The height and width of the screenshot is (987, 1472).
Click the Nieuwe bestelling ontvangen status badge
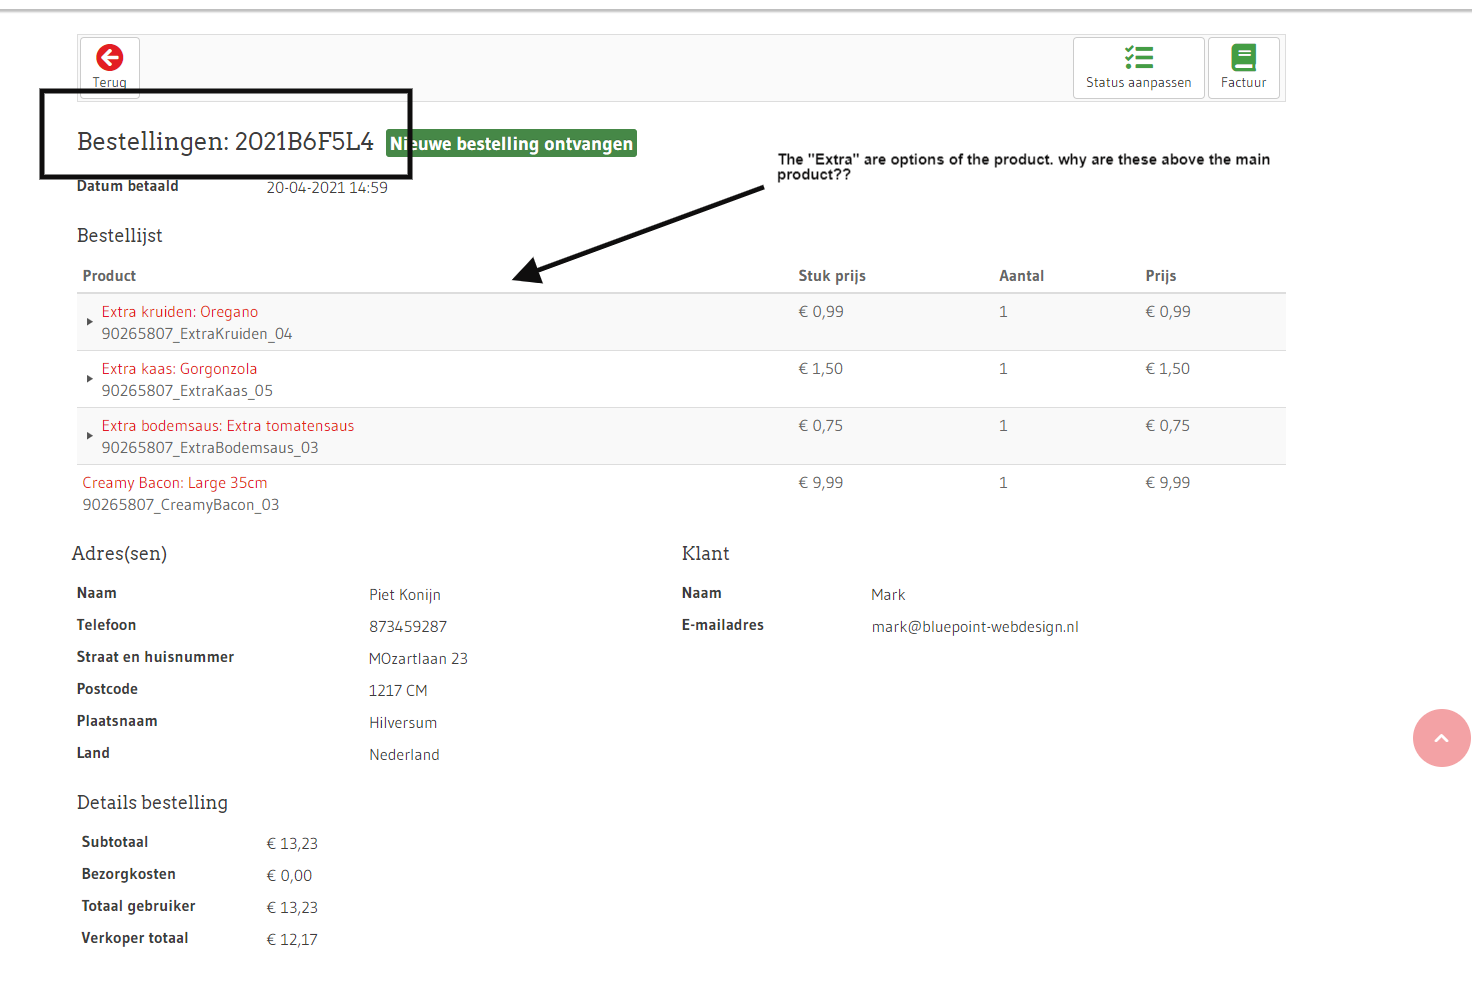pyautogui.click(x=511, y=144)
